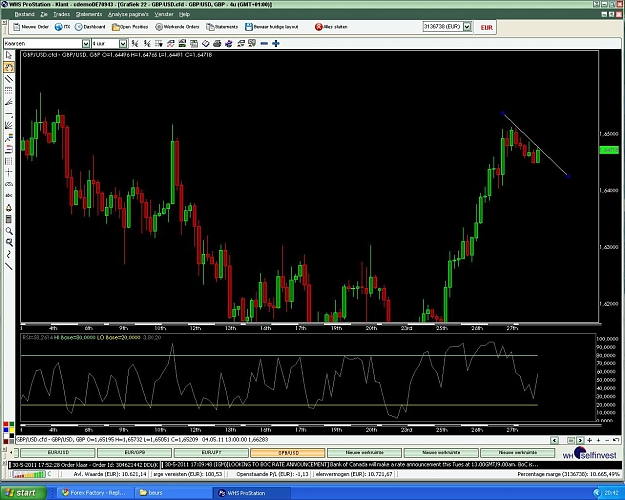Viewport: 625px width, 500px height.
Task: Click the alarm bell tool
Action: [9, 208]
